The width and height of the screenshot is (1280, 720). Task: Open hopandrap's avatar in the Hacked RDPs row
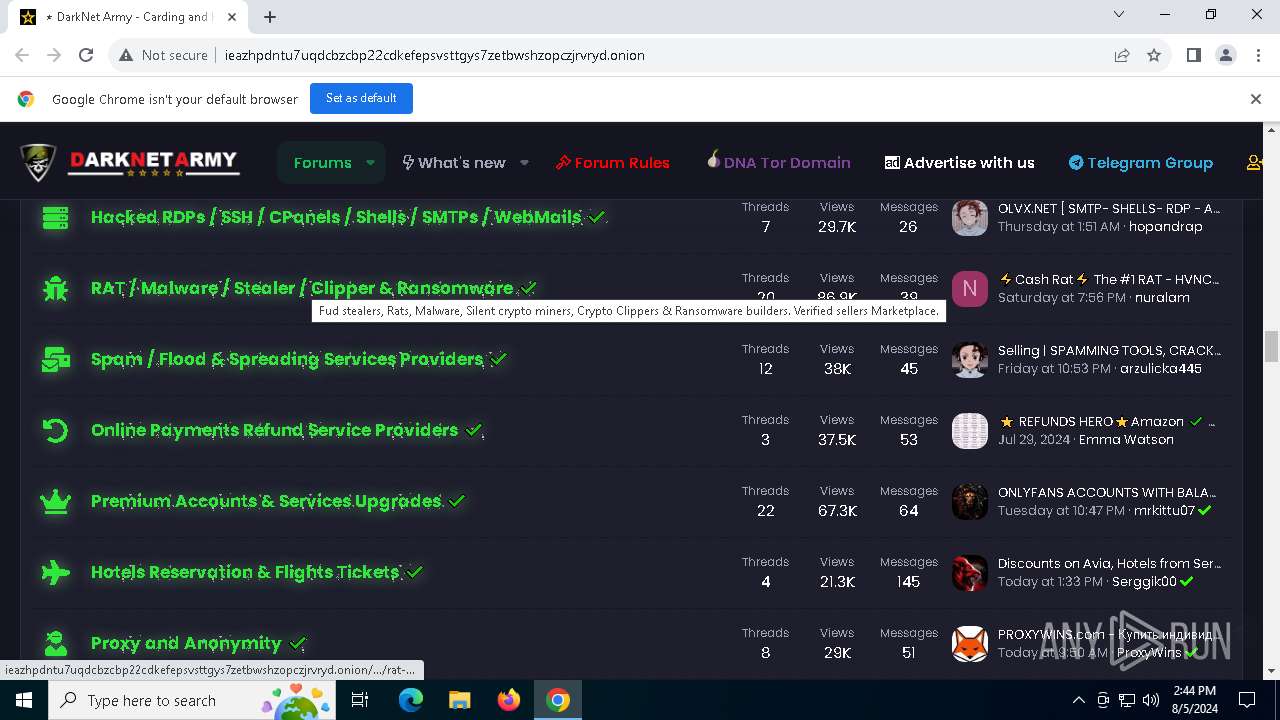(x=969, y=217)
